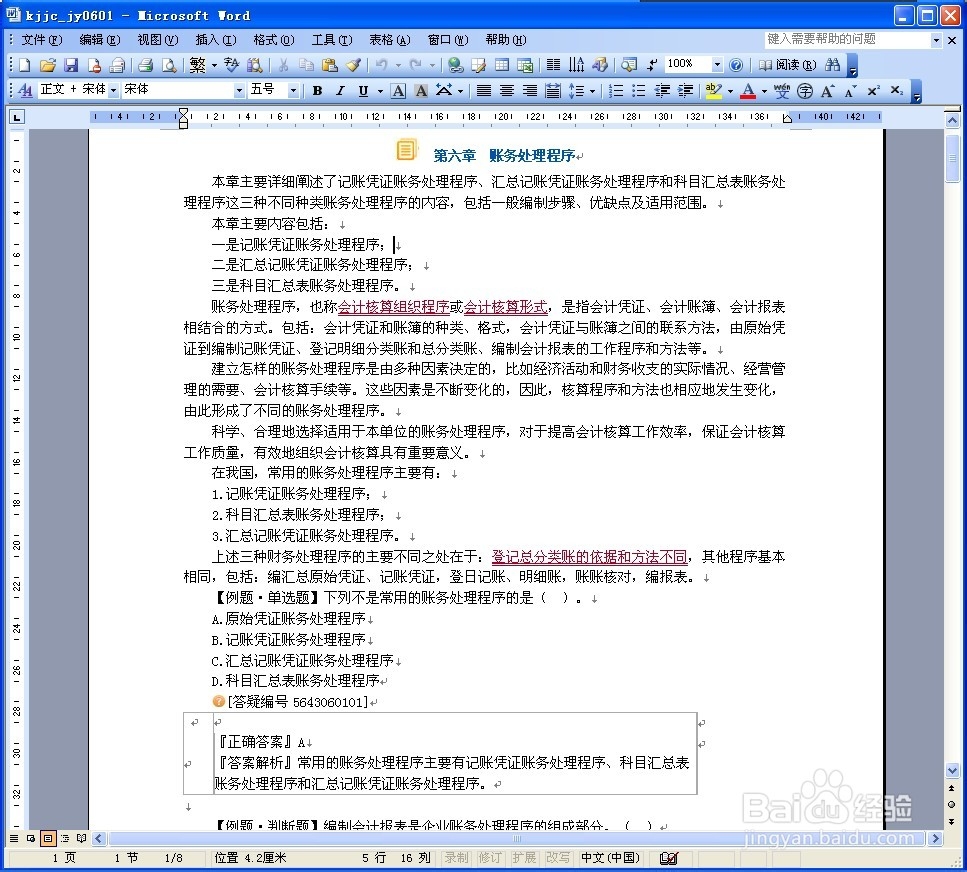967x872 pixels.
Task: Enable superscript formatting
Action: coord(873,90)
